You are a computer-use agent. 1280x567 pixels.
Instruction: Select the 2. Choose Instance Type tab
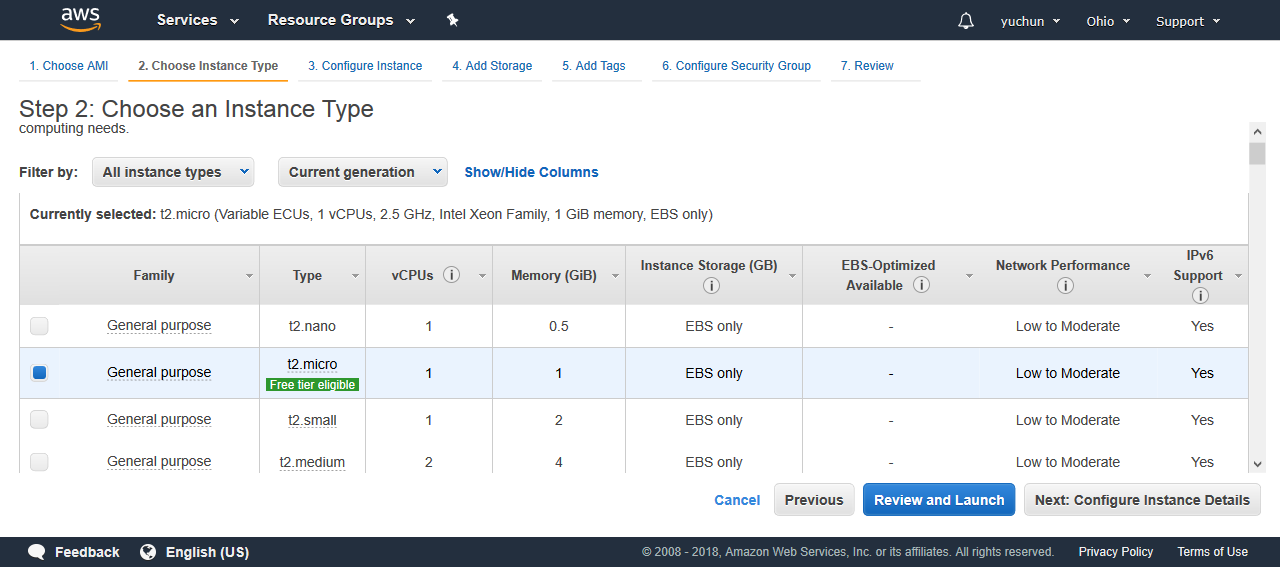tap(208, 66)
